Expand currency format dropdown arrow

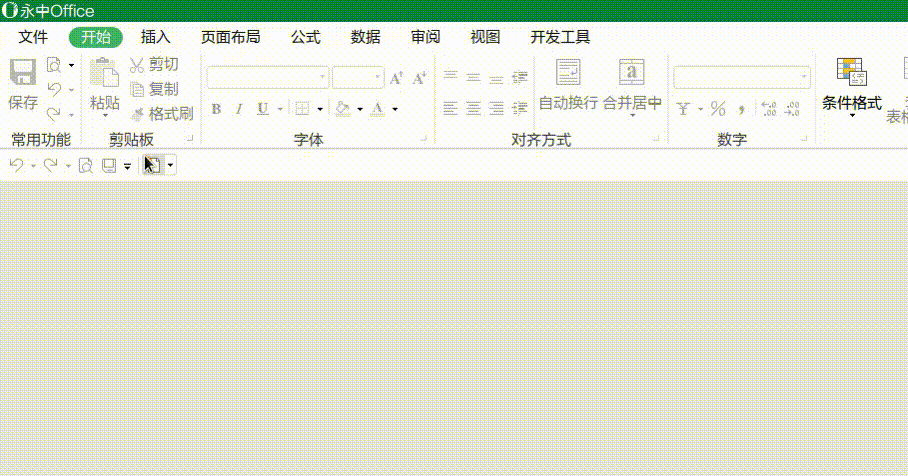[x=700, y=109]
